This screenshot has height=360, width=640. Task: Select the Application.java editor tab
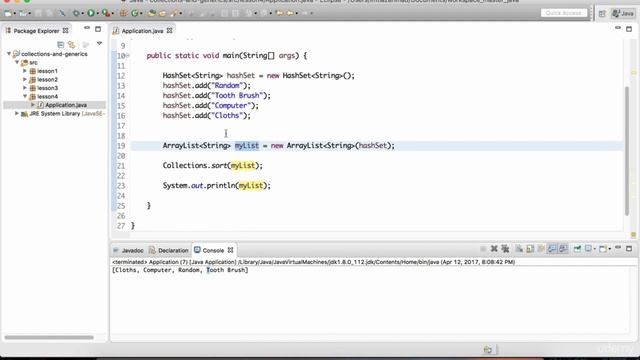142,31
